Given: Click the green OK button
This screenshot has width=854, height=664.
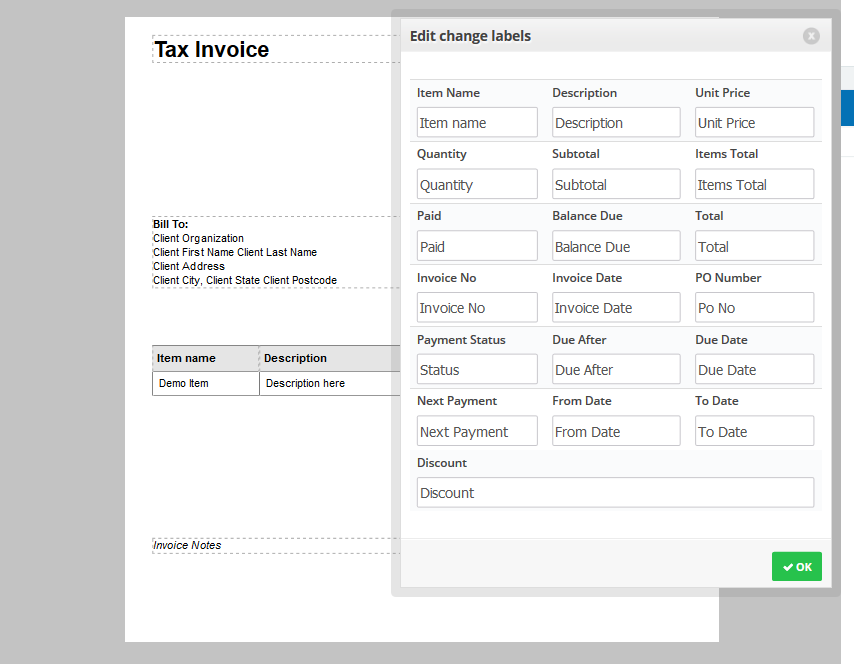Looking at the screenshot, I should (x=796, y=566).
